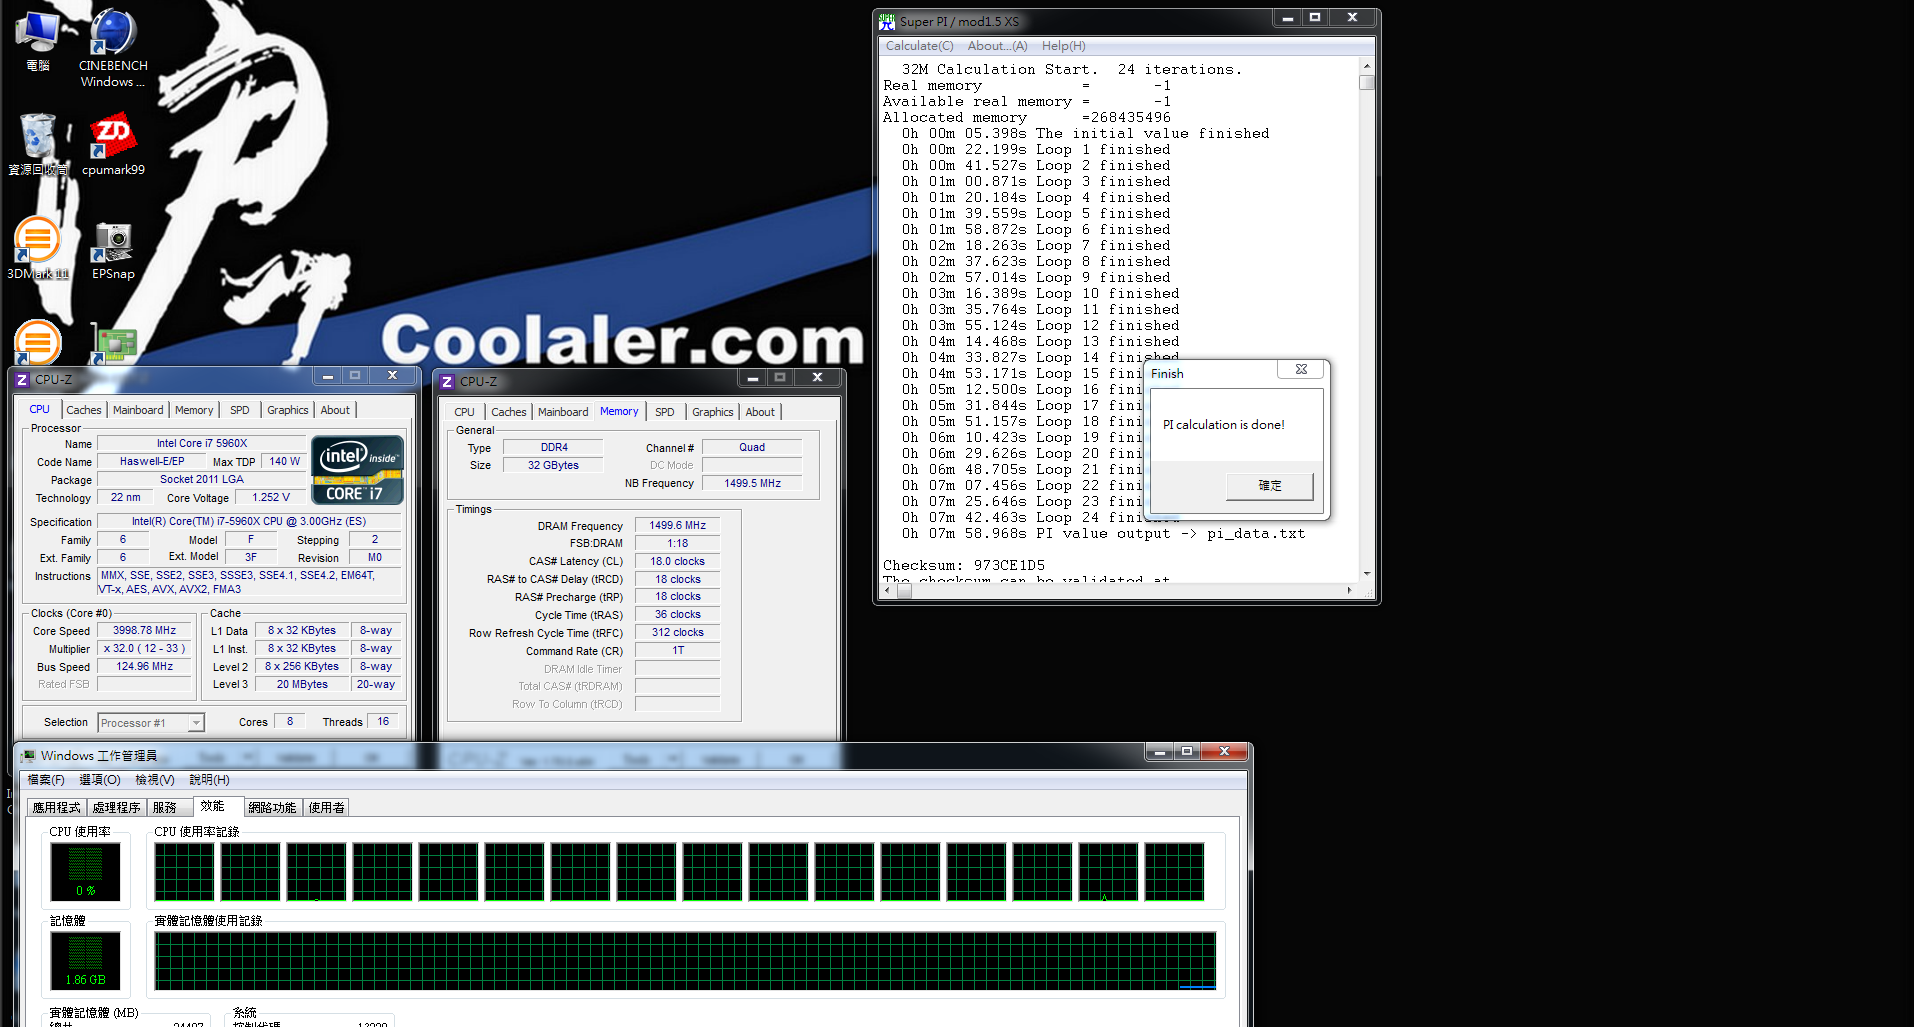Click the Intel Core i7 logo badge
This screenshot has height=1027, width=1914.
(x=358, y=469)
